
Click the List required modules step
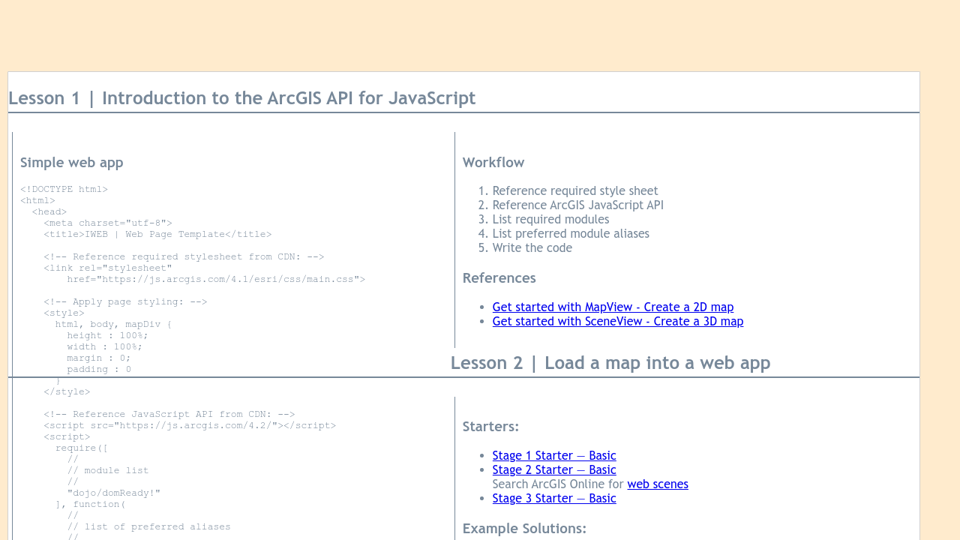tap(550, 219)
